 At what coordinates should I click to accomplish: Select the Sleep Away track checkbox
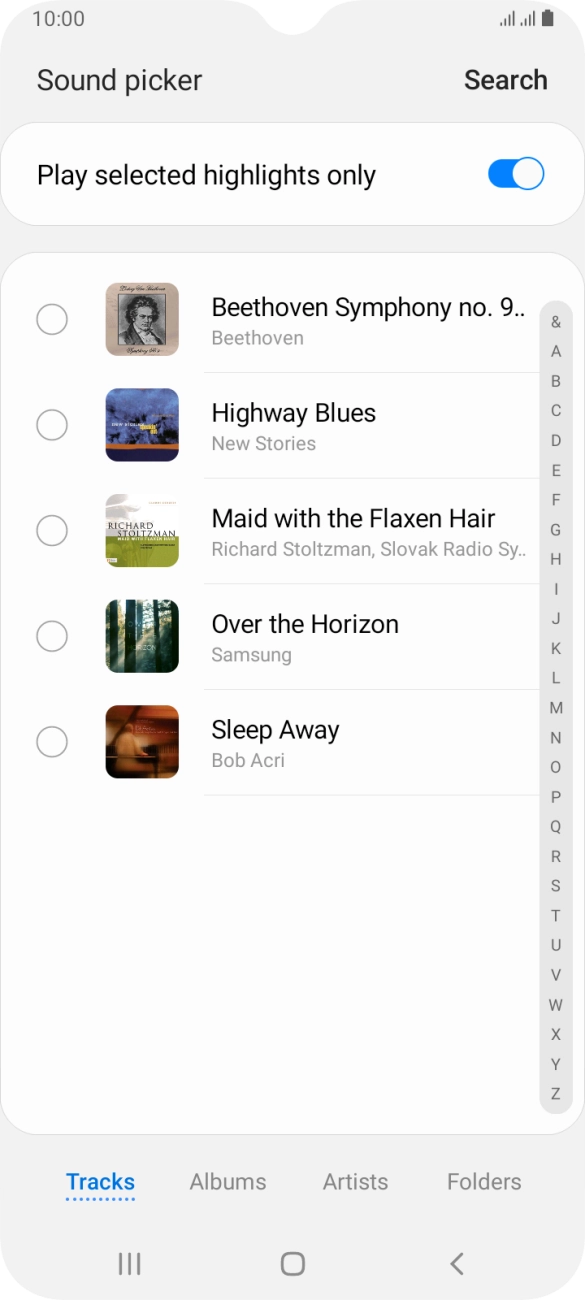click(52, 742)
